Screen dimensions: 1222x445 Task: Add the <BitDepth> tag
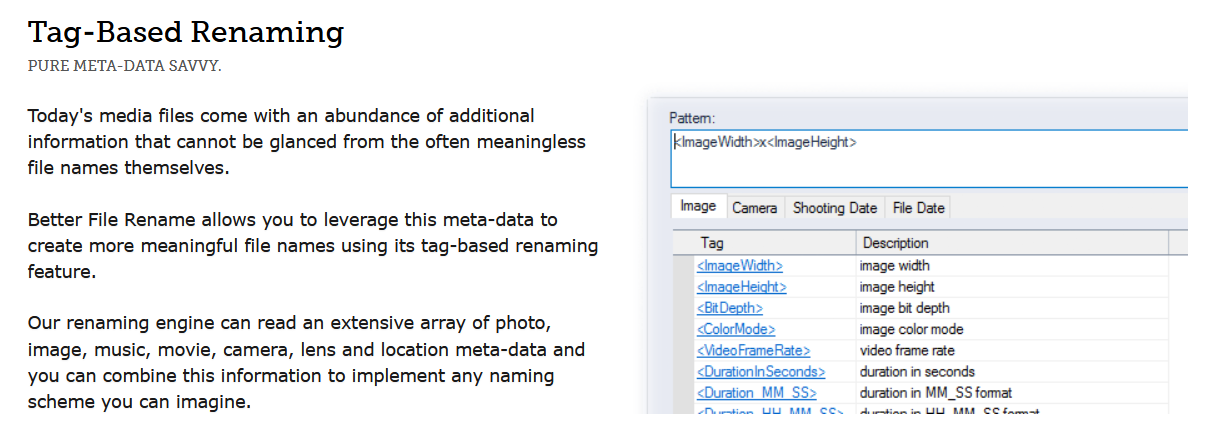pos(730,308)
